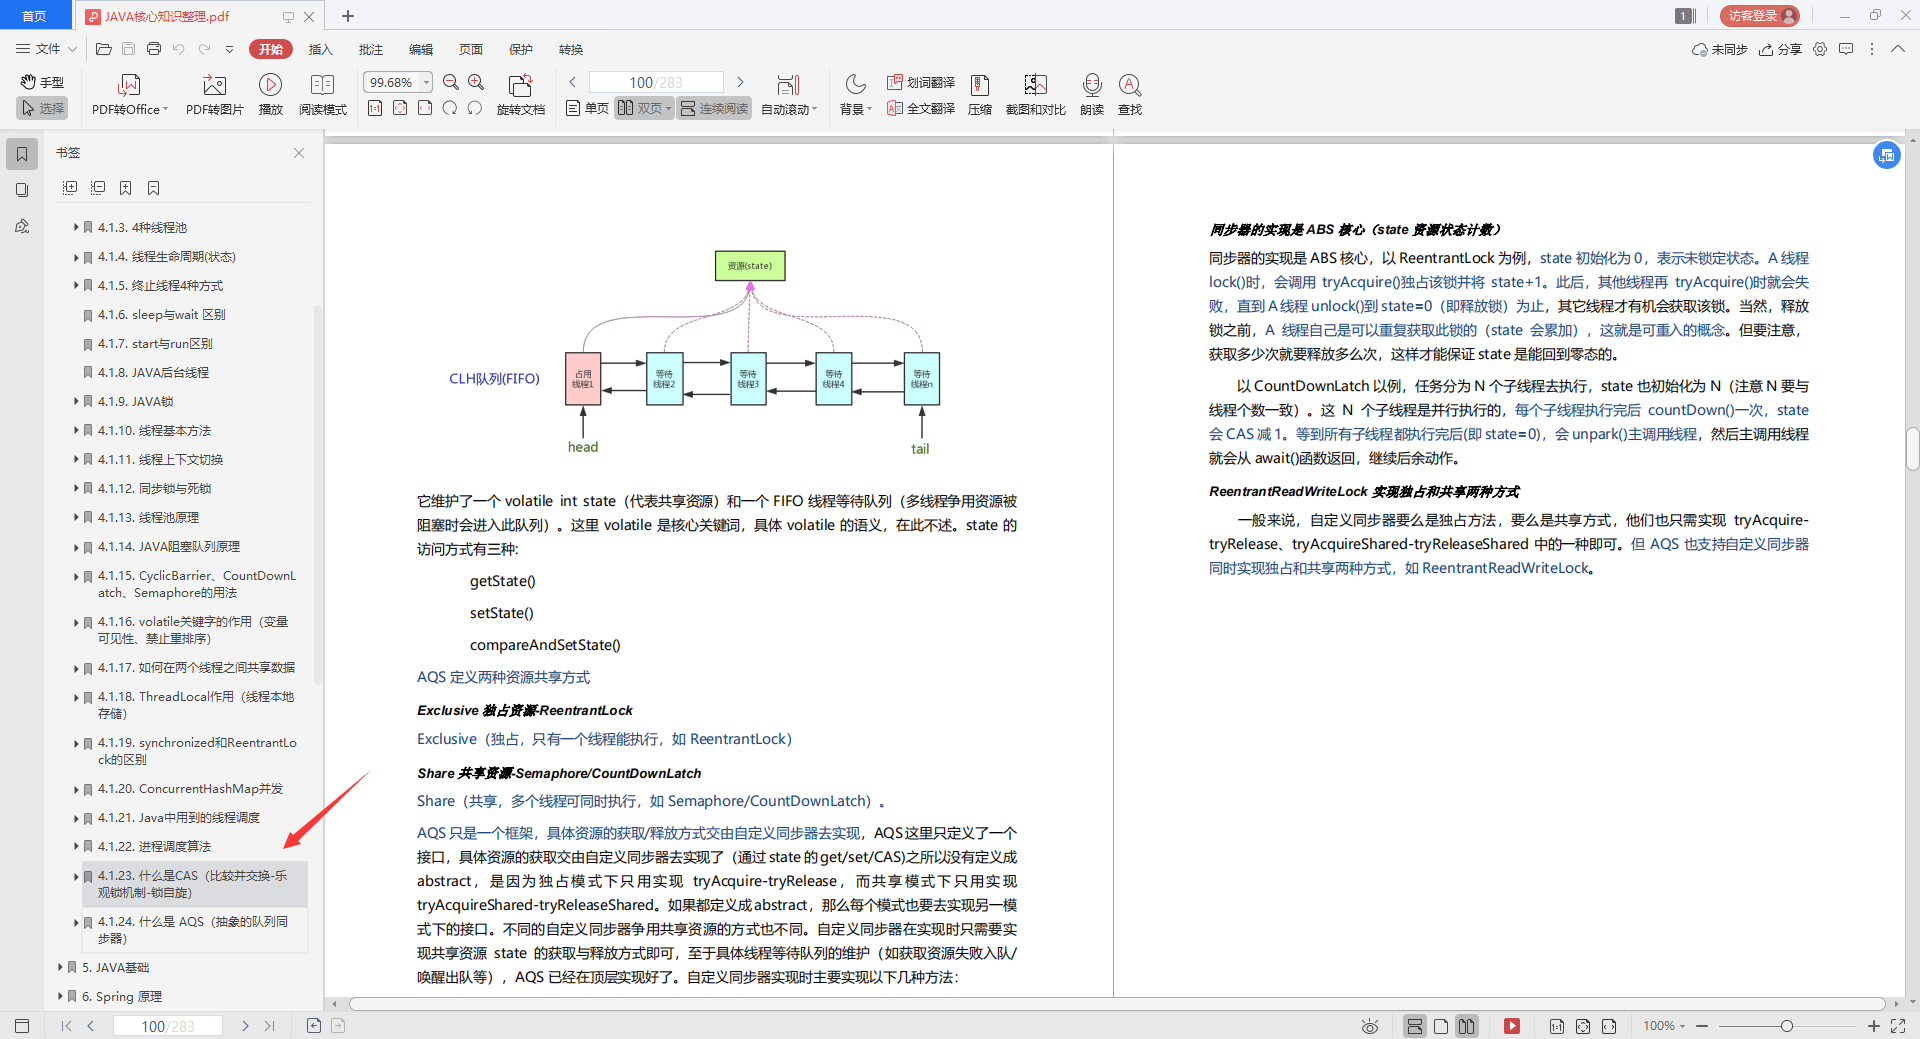Image resolution: width=1920 pixels, height=1039 pixels.
Task: Open the 查找 find tool
Action: pyautogui.click(x=1129, y=95)
